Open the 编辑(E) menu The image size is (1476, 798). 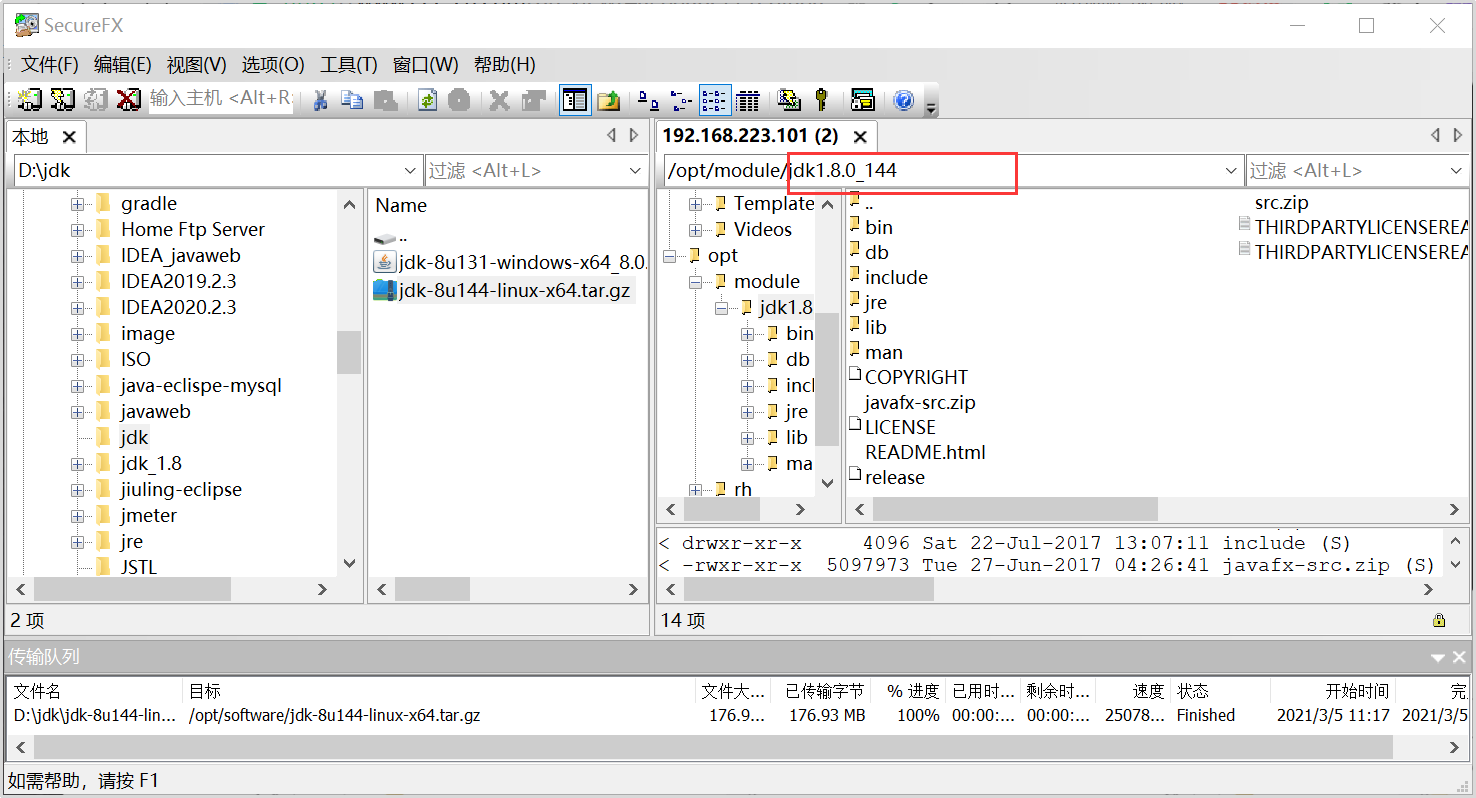point(123,65)
